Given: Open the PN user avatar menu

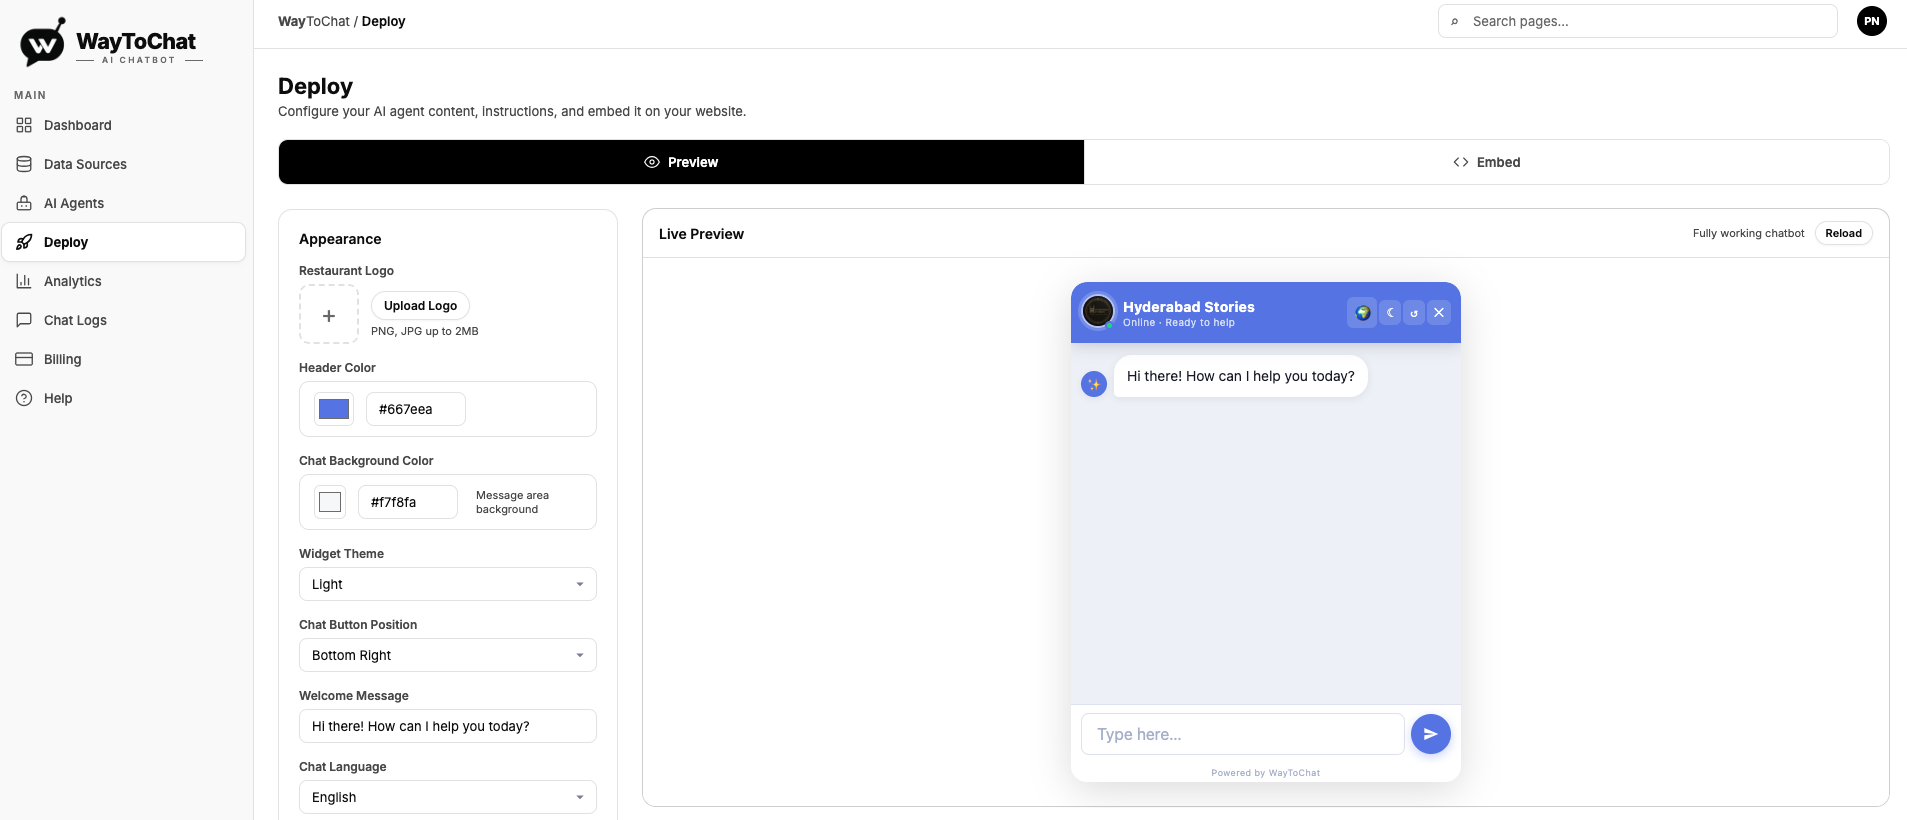Looking at the screenshot, I should [1872, 21].
